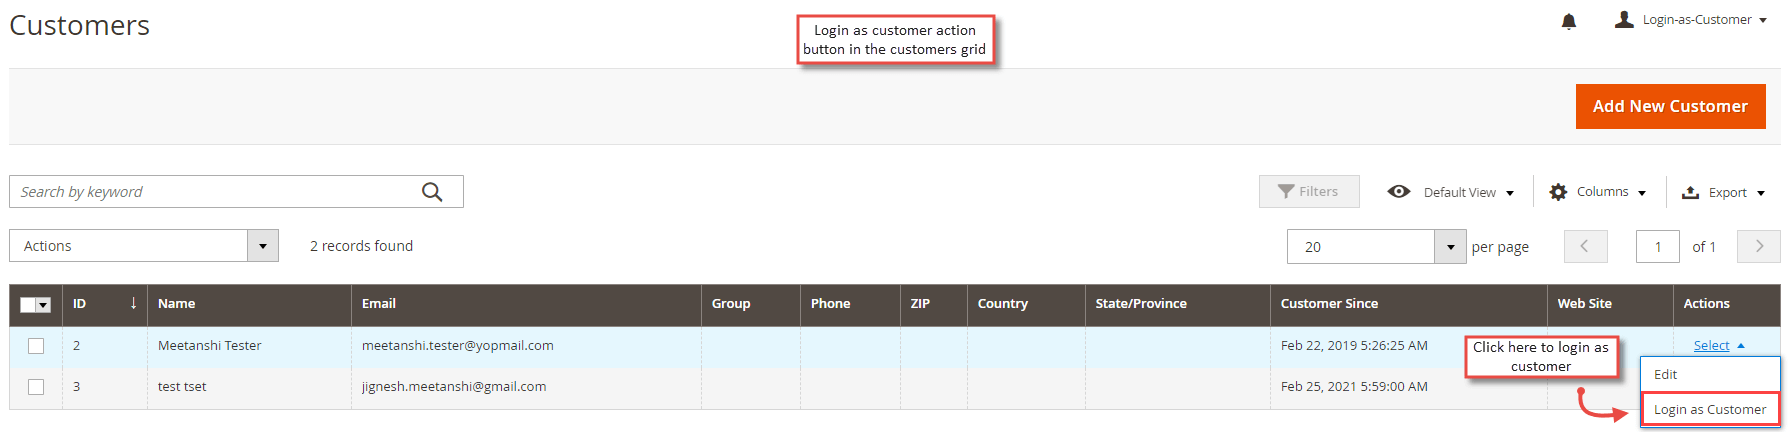
Task: Go to the next page arrow
Action: (1759, 247)
